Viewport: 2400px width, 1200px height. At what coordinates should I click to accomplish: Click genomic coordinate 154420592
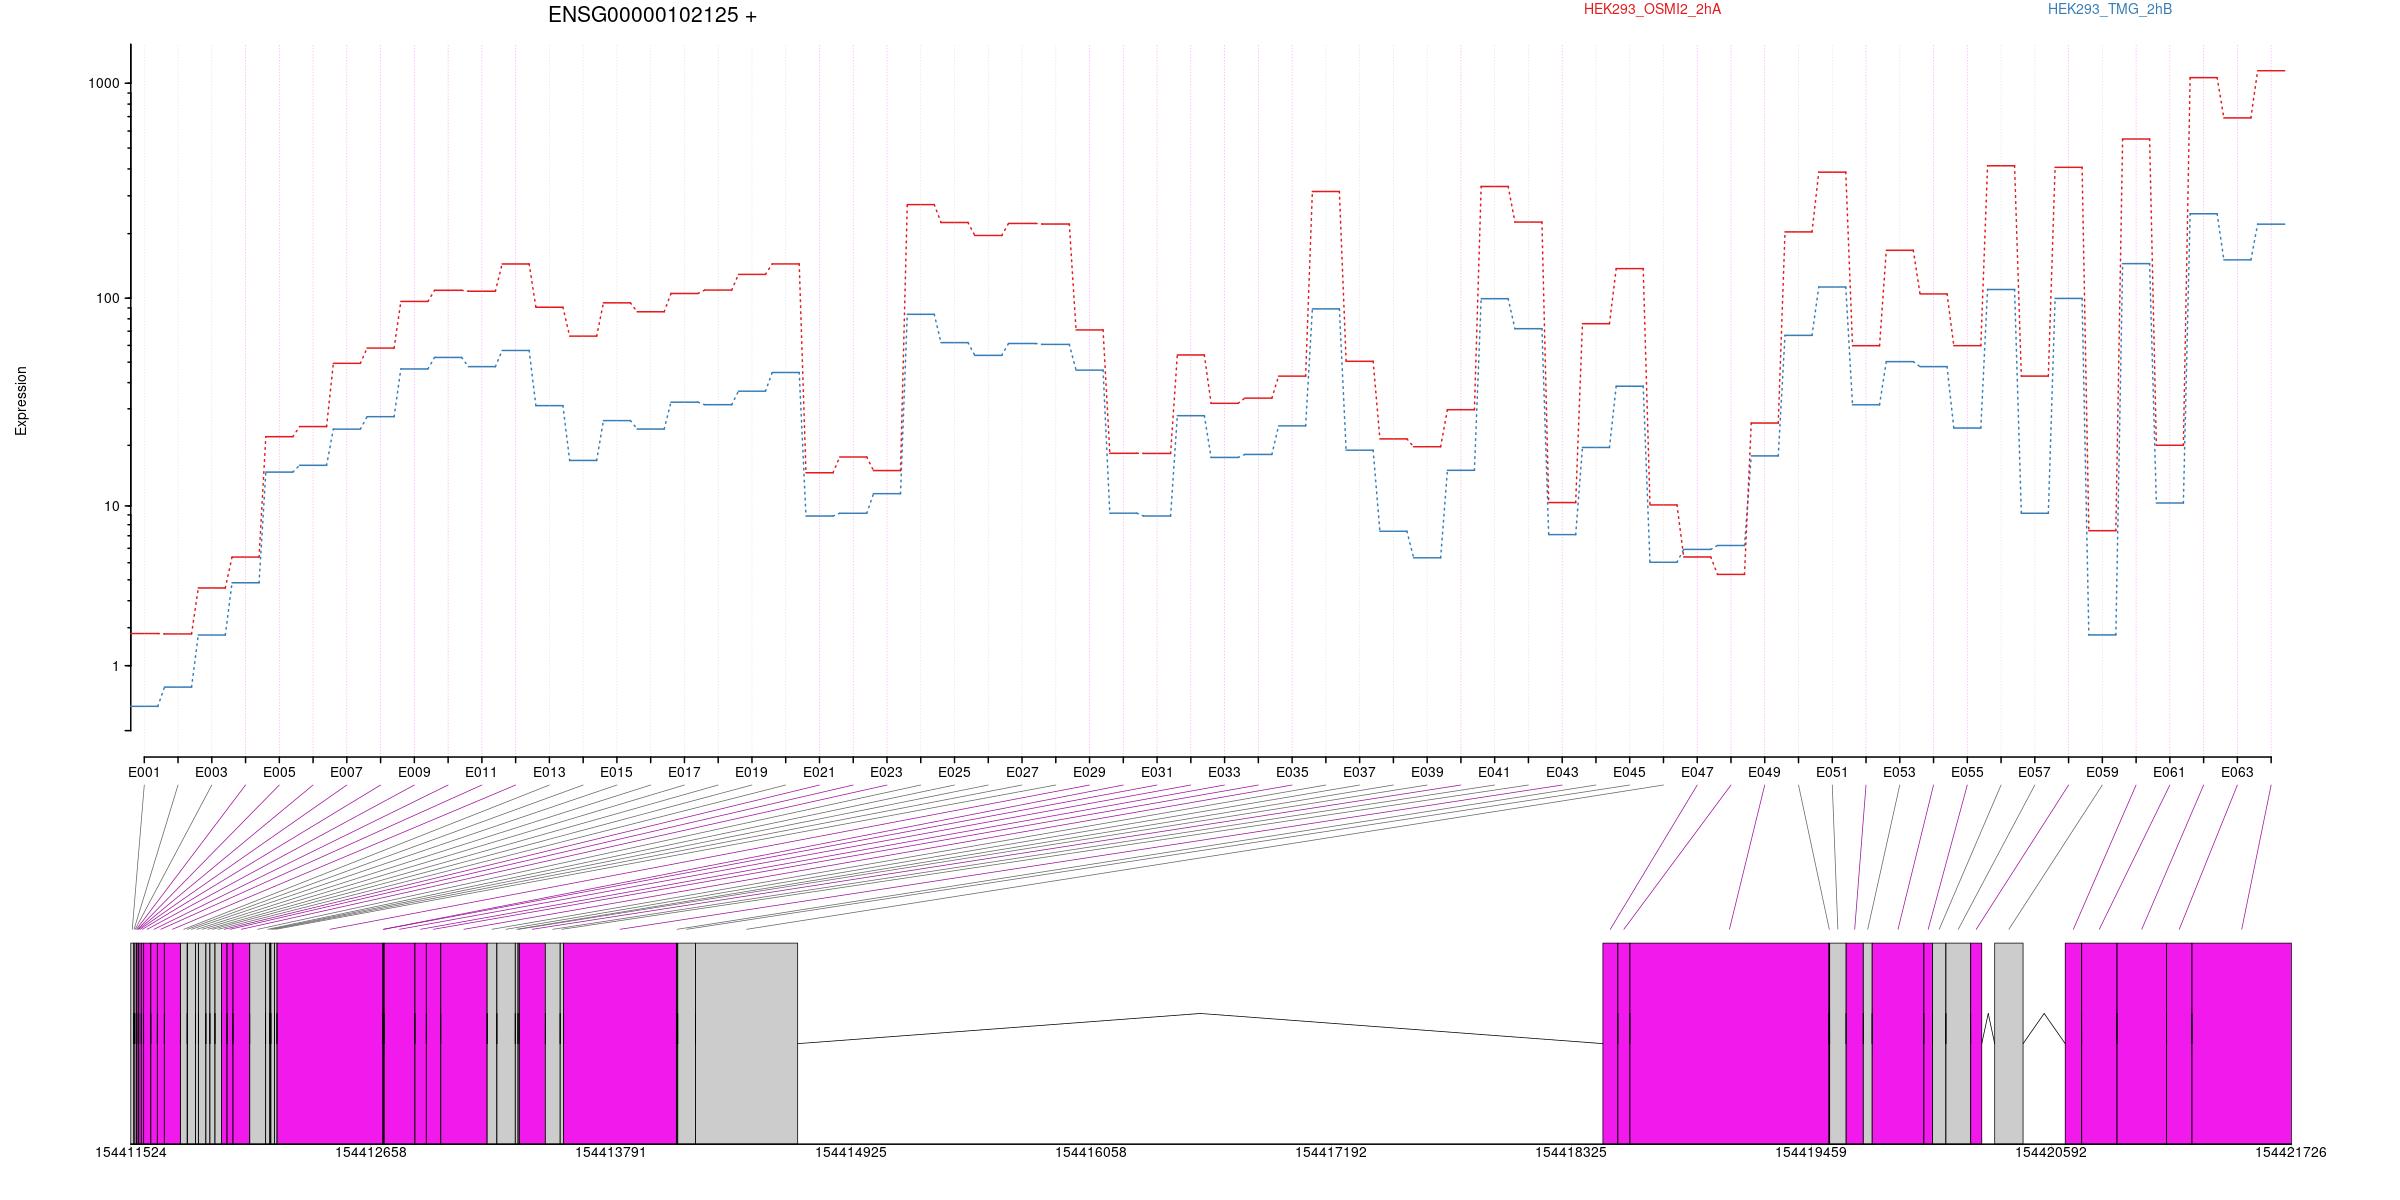[x=2051, y=1153]
